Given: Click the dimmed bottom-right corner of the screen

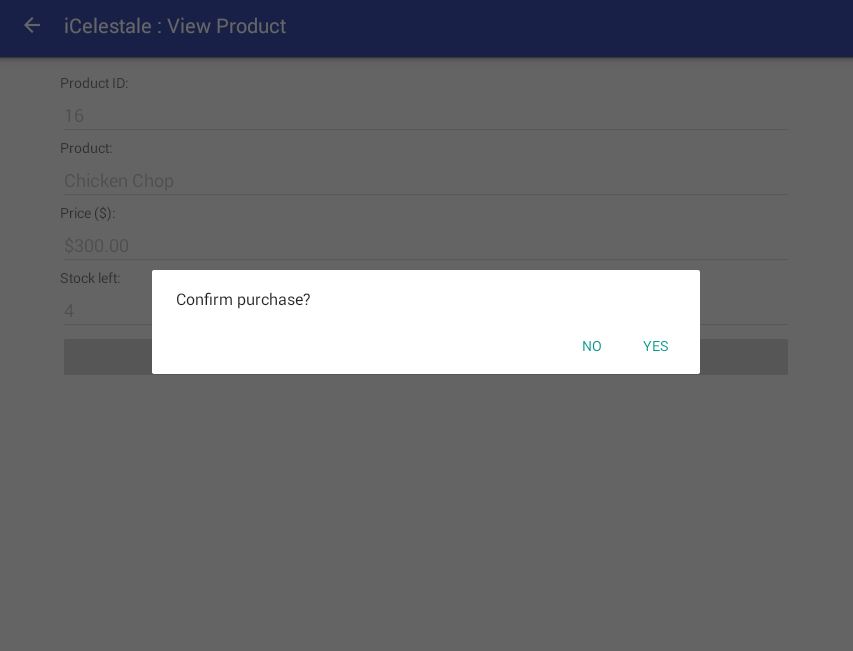Looking at the screenshot, I should tap(820, 620).
